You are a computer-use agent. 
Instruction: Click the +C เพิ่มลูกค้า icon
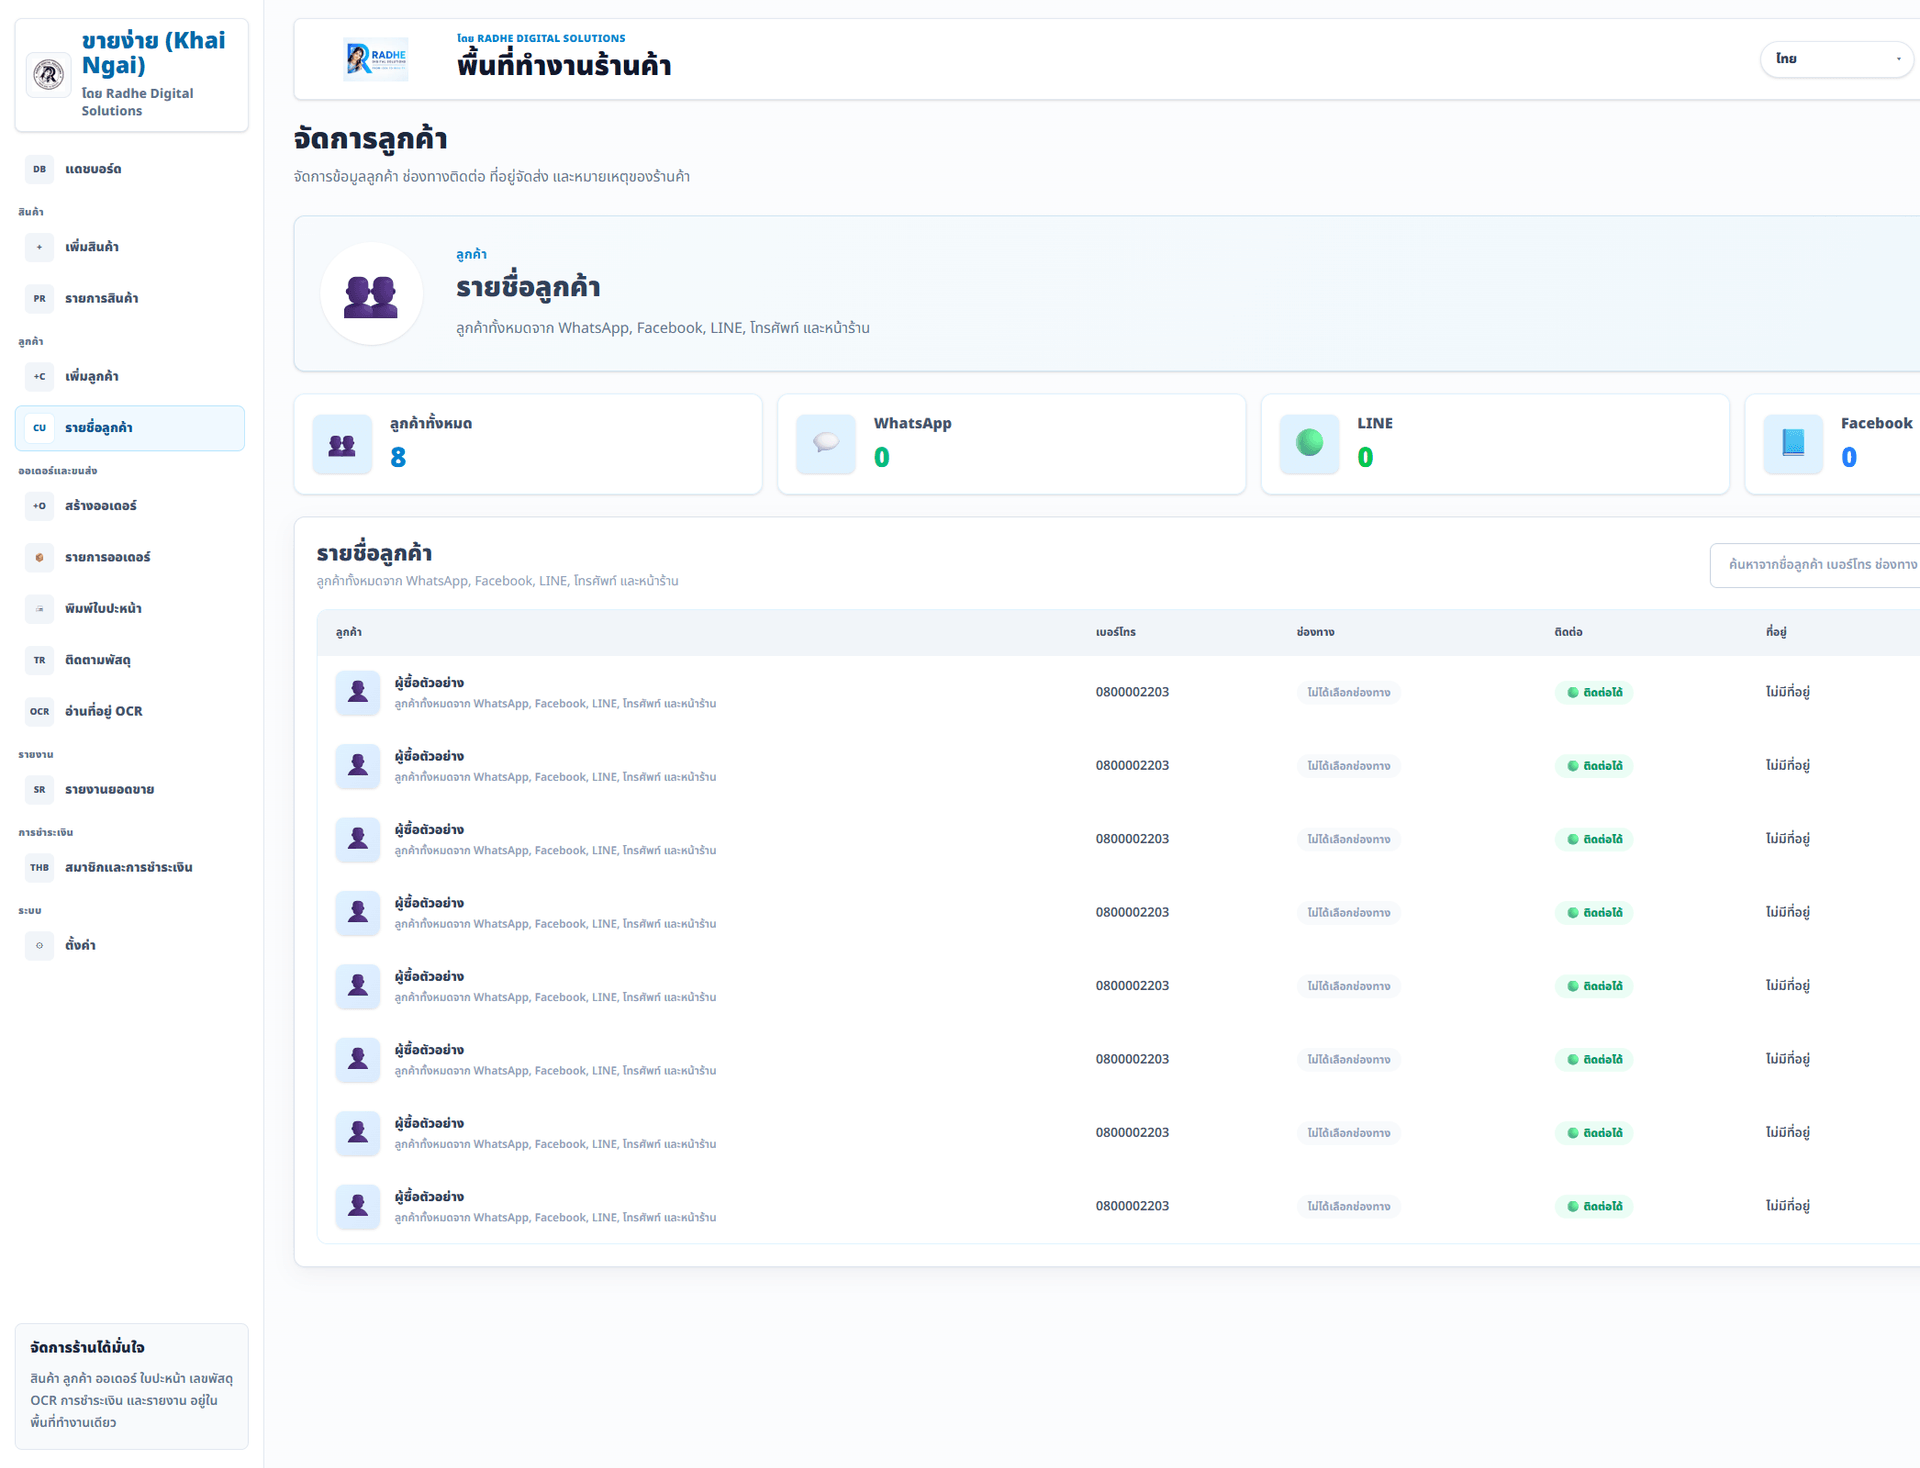point(39,377)
